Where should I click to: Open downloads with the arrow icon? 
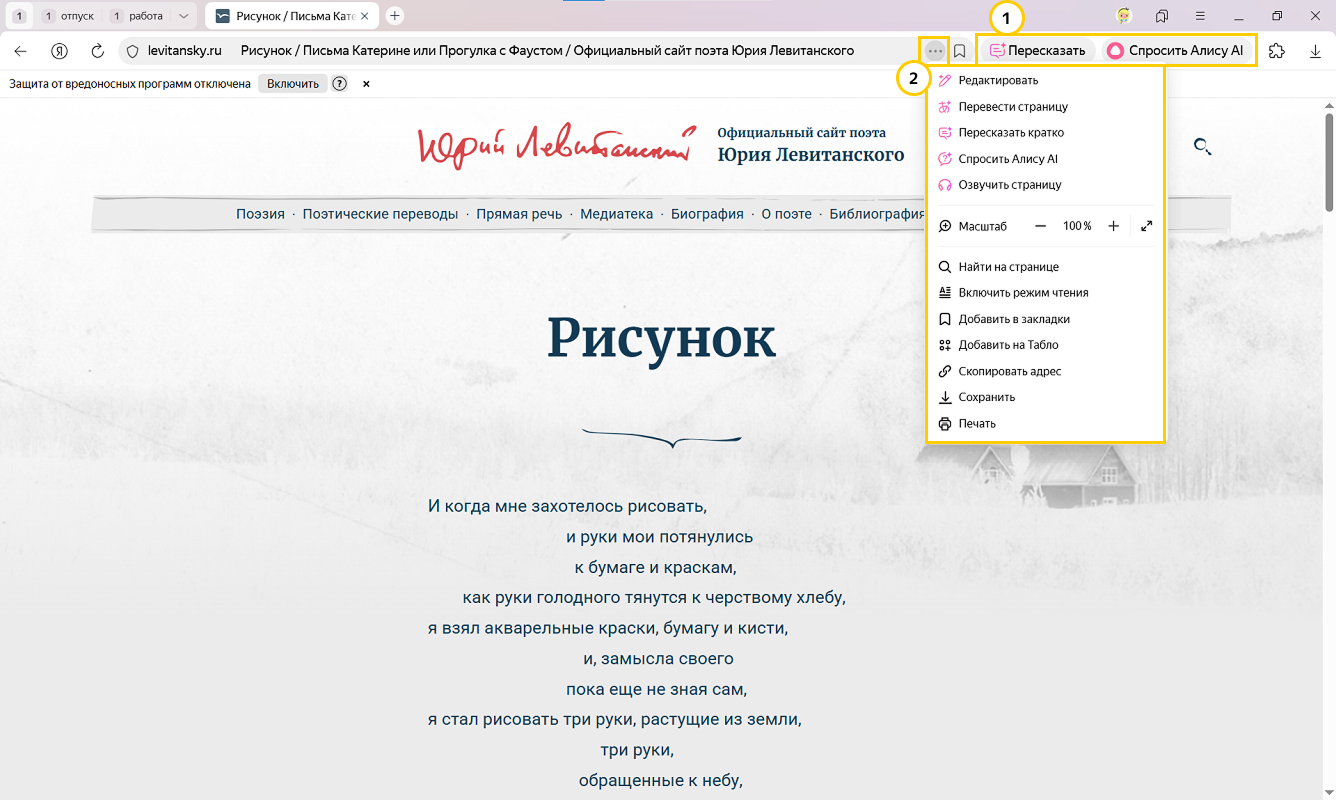point(1315,51)
